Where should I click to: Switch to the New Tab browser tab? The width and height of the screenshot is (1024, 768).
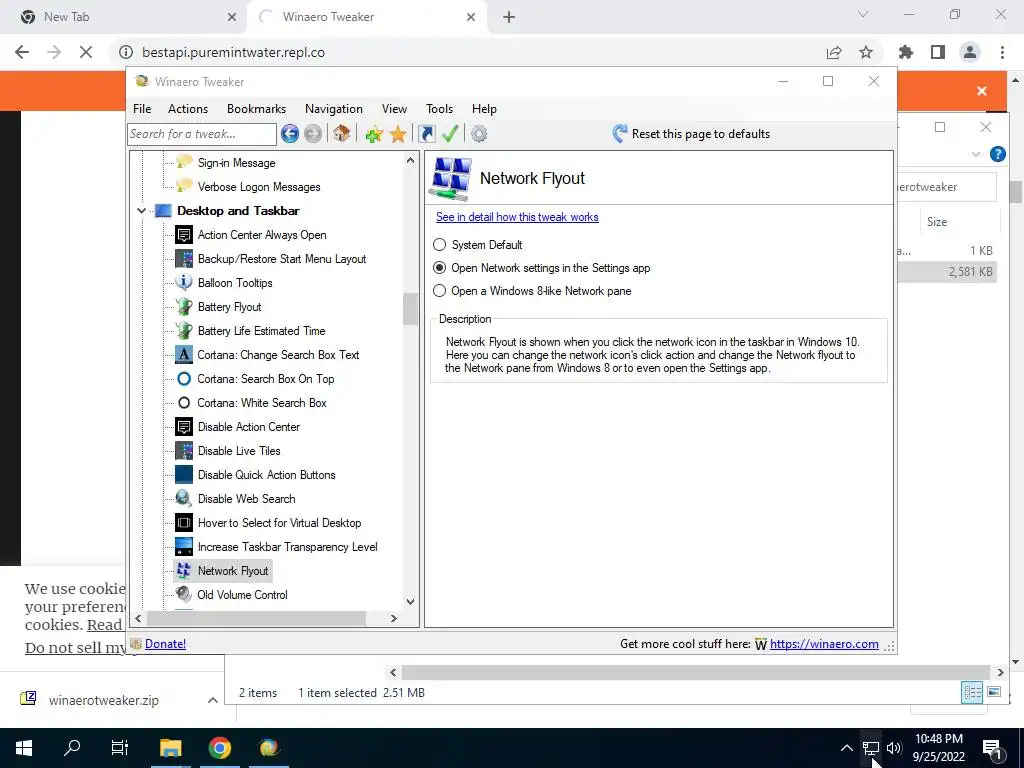click(124, 17)
